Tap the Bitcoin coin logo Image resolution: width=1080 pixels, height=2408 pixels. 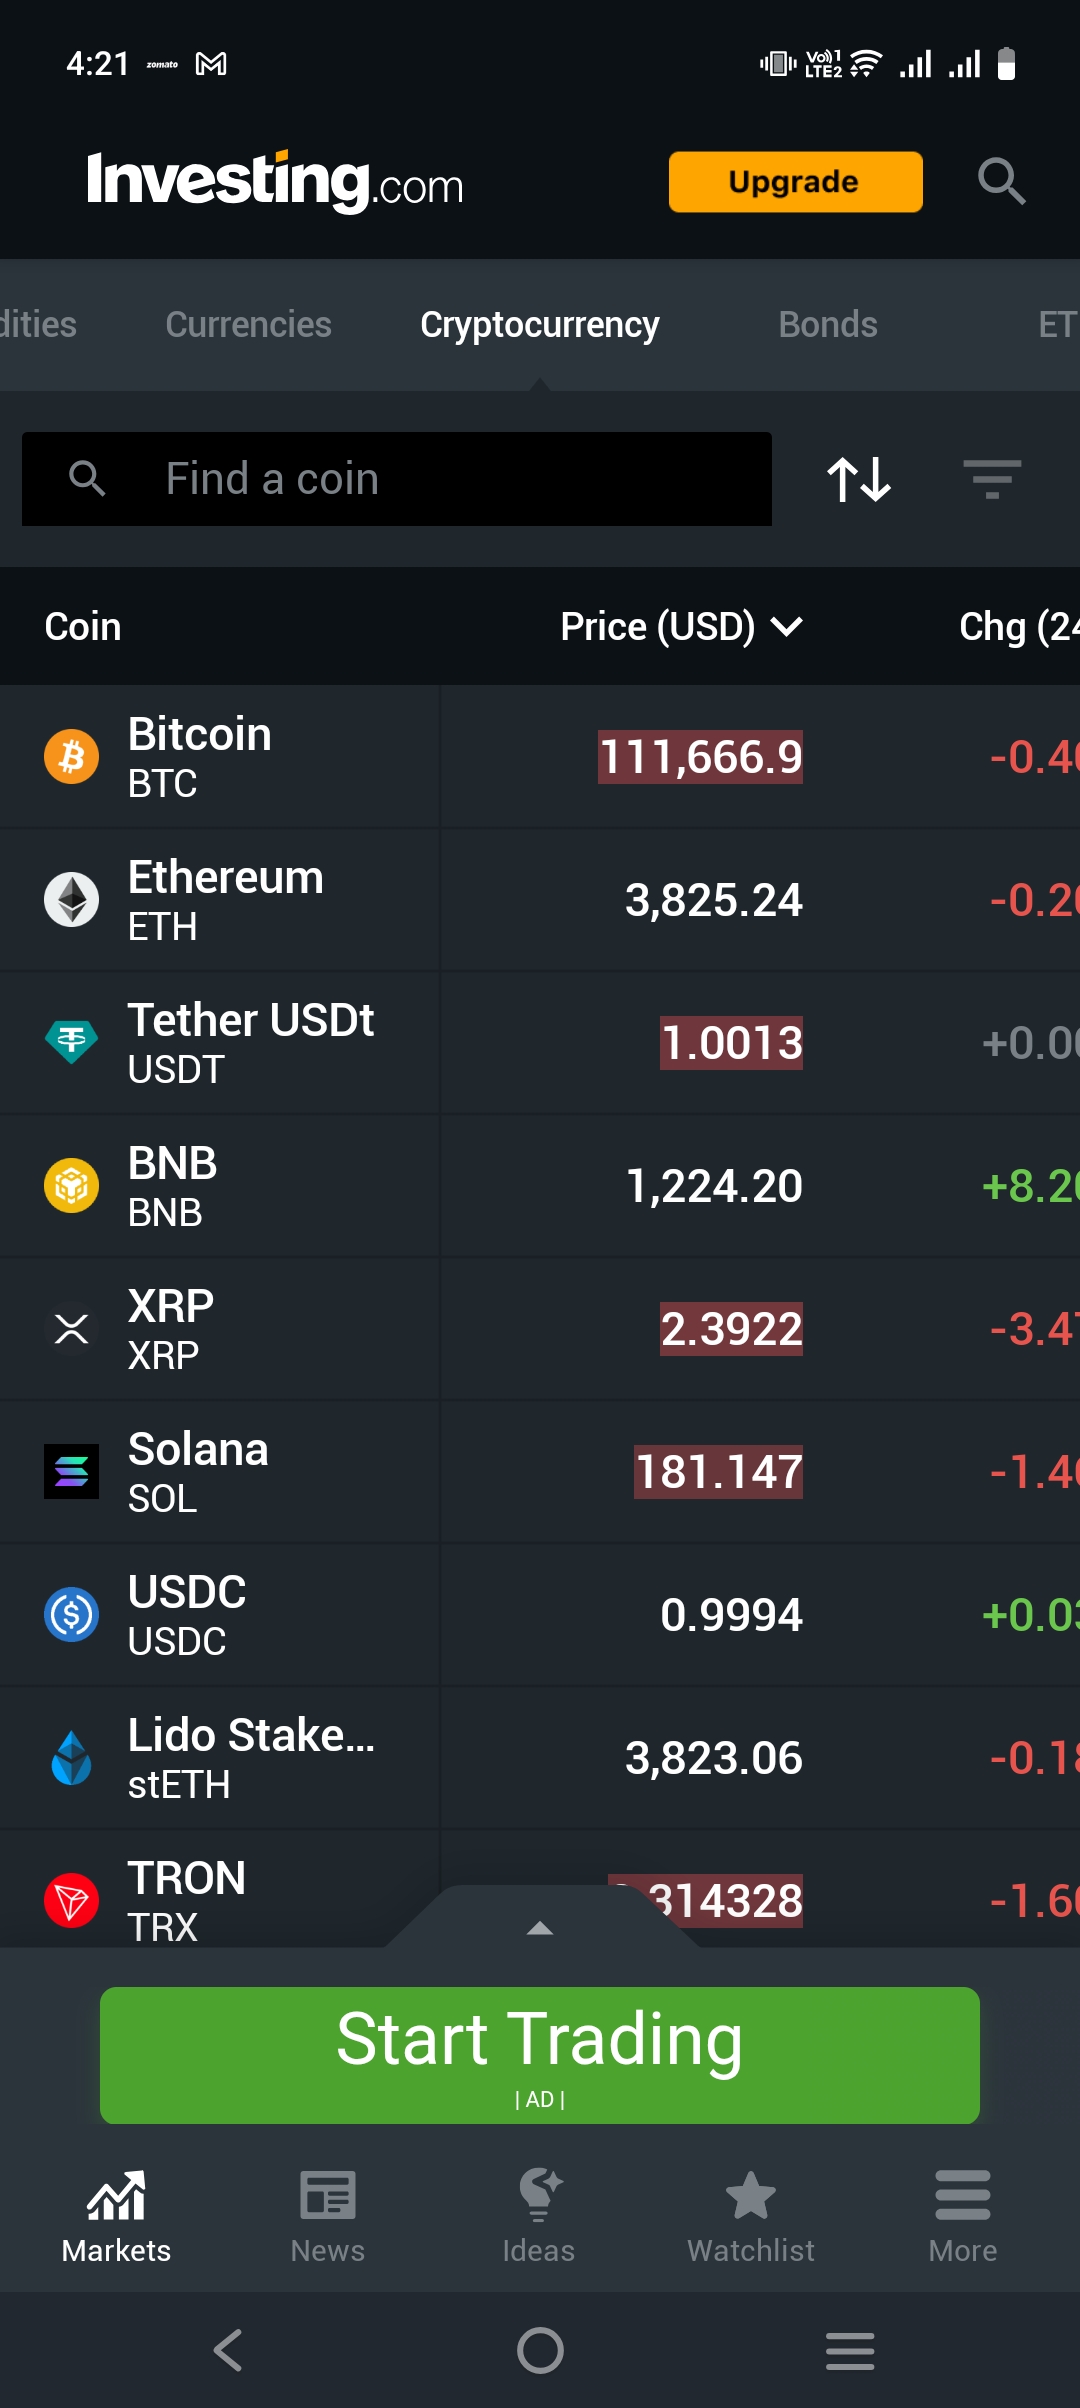tap(71, 757)
